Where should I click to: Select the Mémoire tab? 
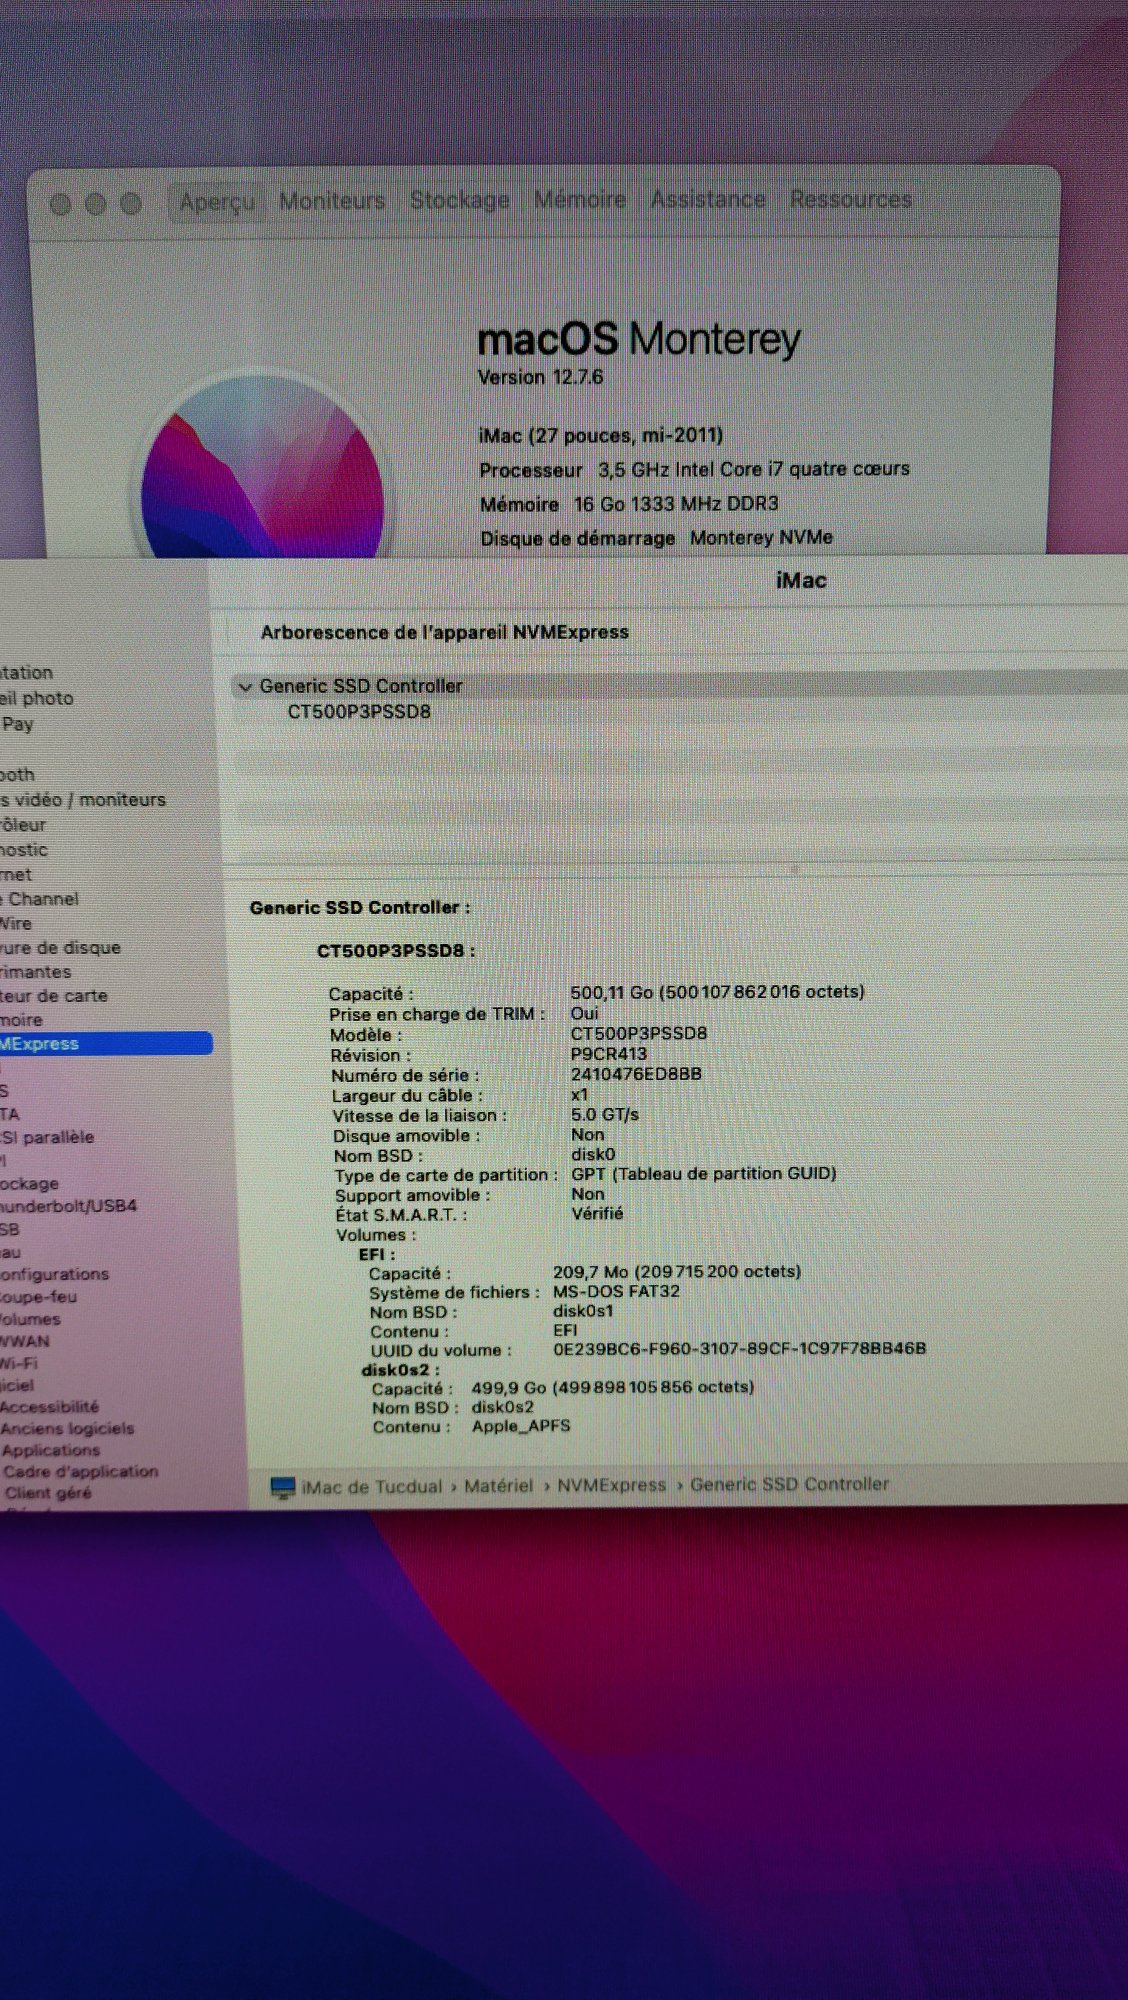click(x=580, y=199)
